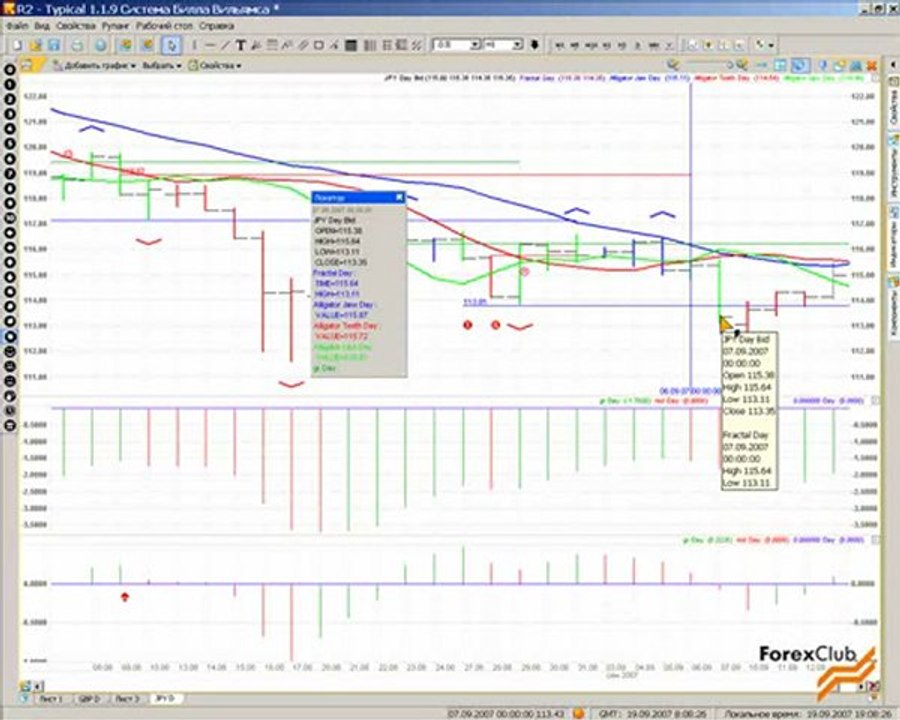Click the Open file toolbar icon

(x=36, y=45)
